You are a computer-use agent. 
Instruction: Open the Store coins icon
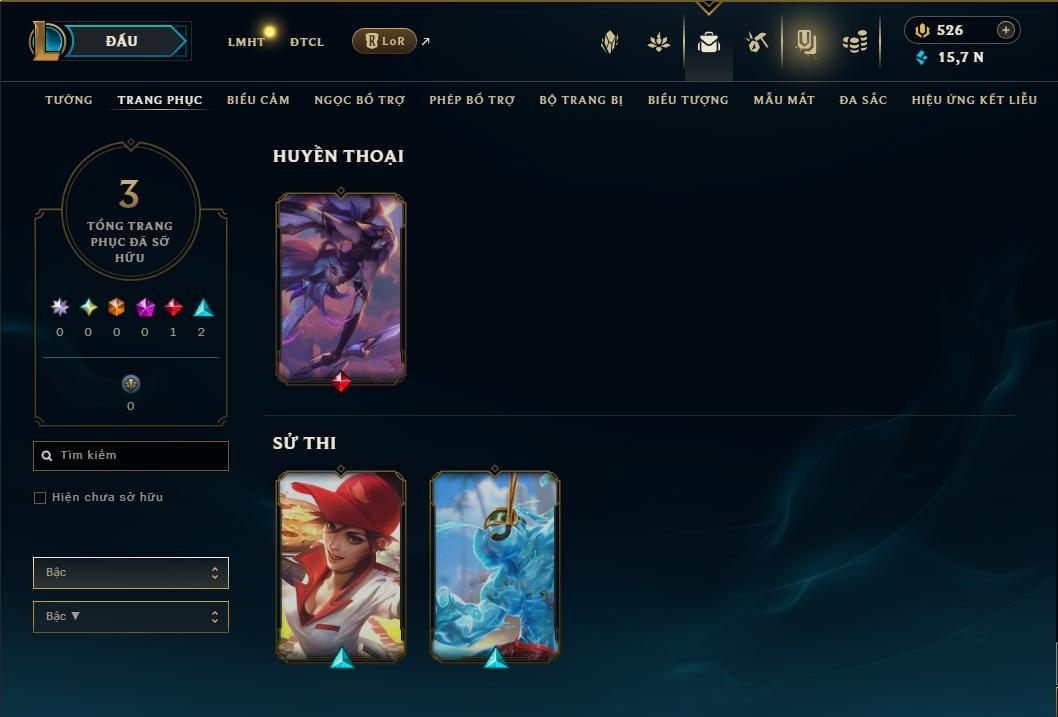point(855,43)
